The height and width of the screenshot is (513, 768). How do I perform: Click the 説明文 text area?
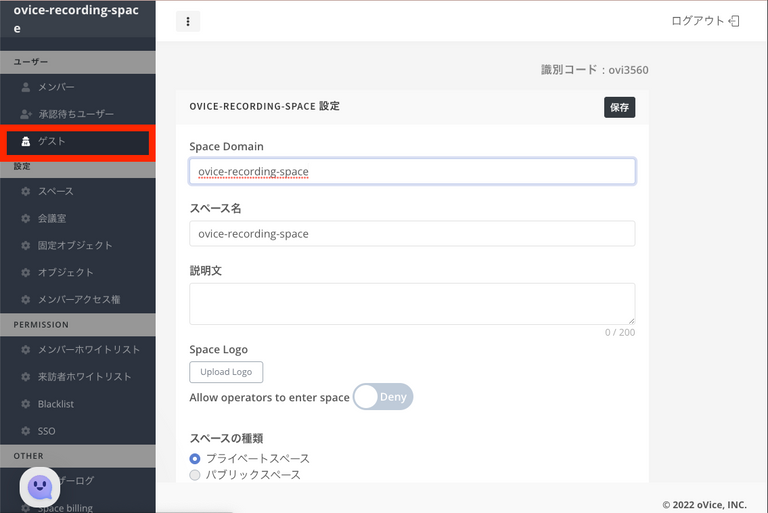point(412,304)
